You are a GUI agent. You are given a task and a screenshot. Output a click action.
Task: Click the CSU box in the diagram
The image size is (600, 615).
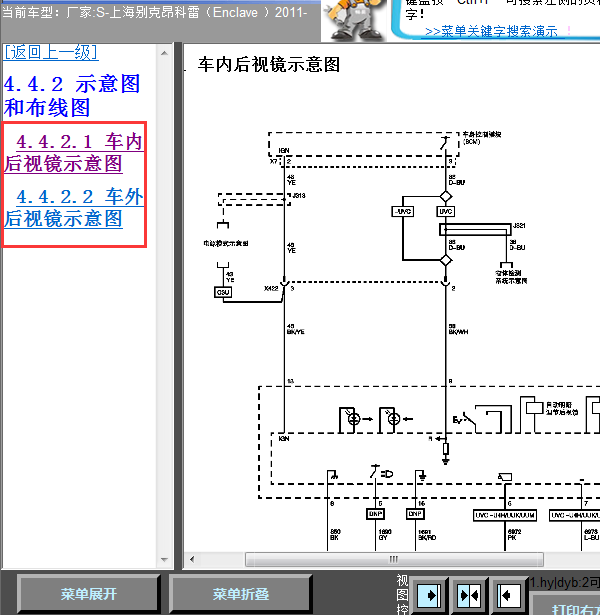pos(223,292)
